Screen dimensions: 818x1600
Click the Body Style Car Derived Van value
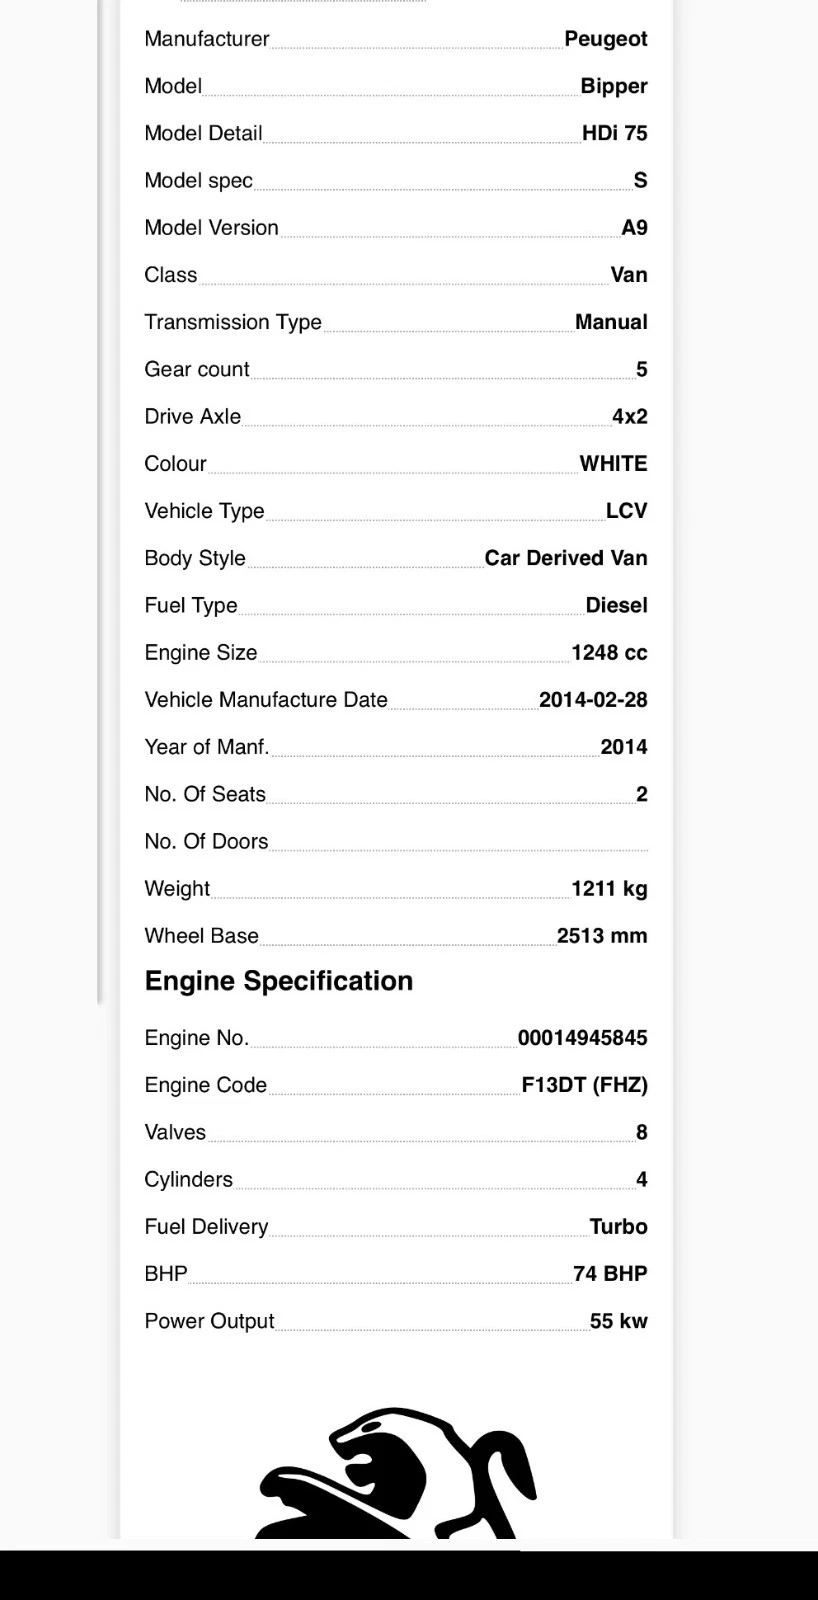[x=566, y=558]
